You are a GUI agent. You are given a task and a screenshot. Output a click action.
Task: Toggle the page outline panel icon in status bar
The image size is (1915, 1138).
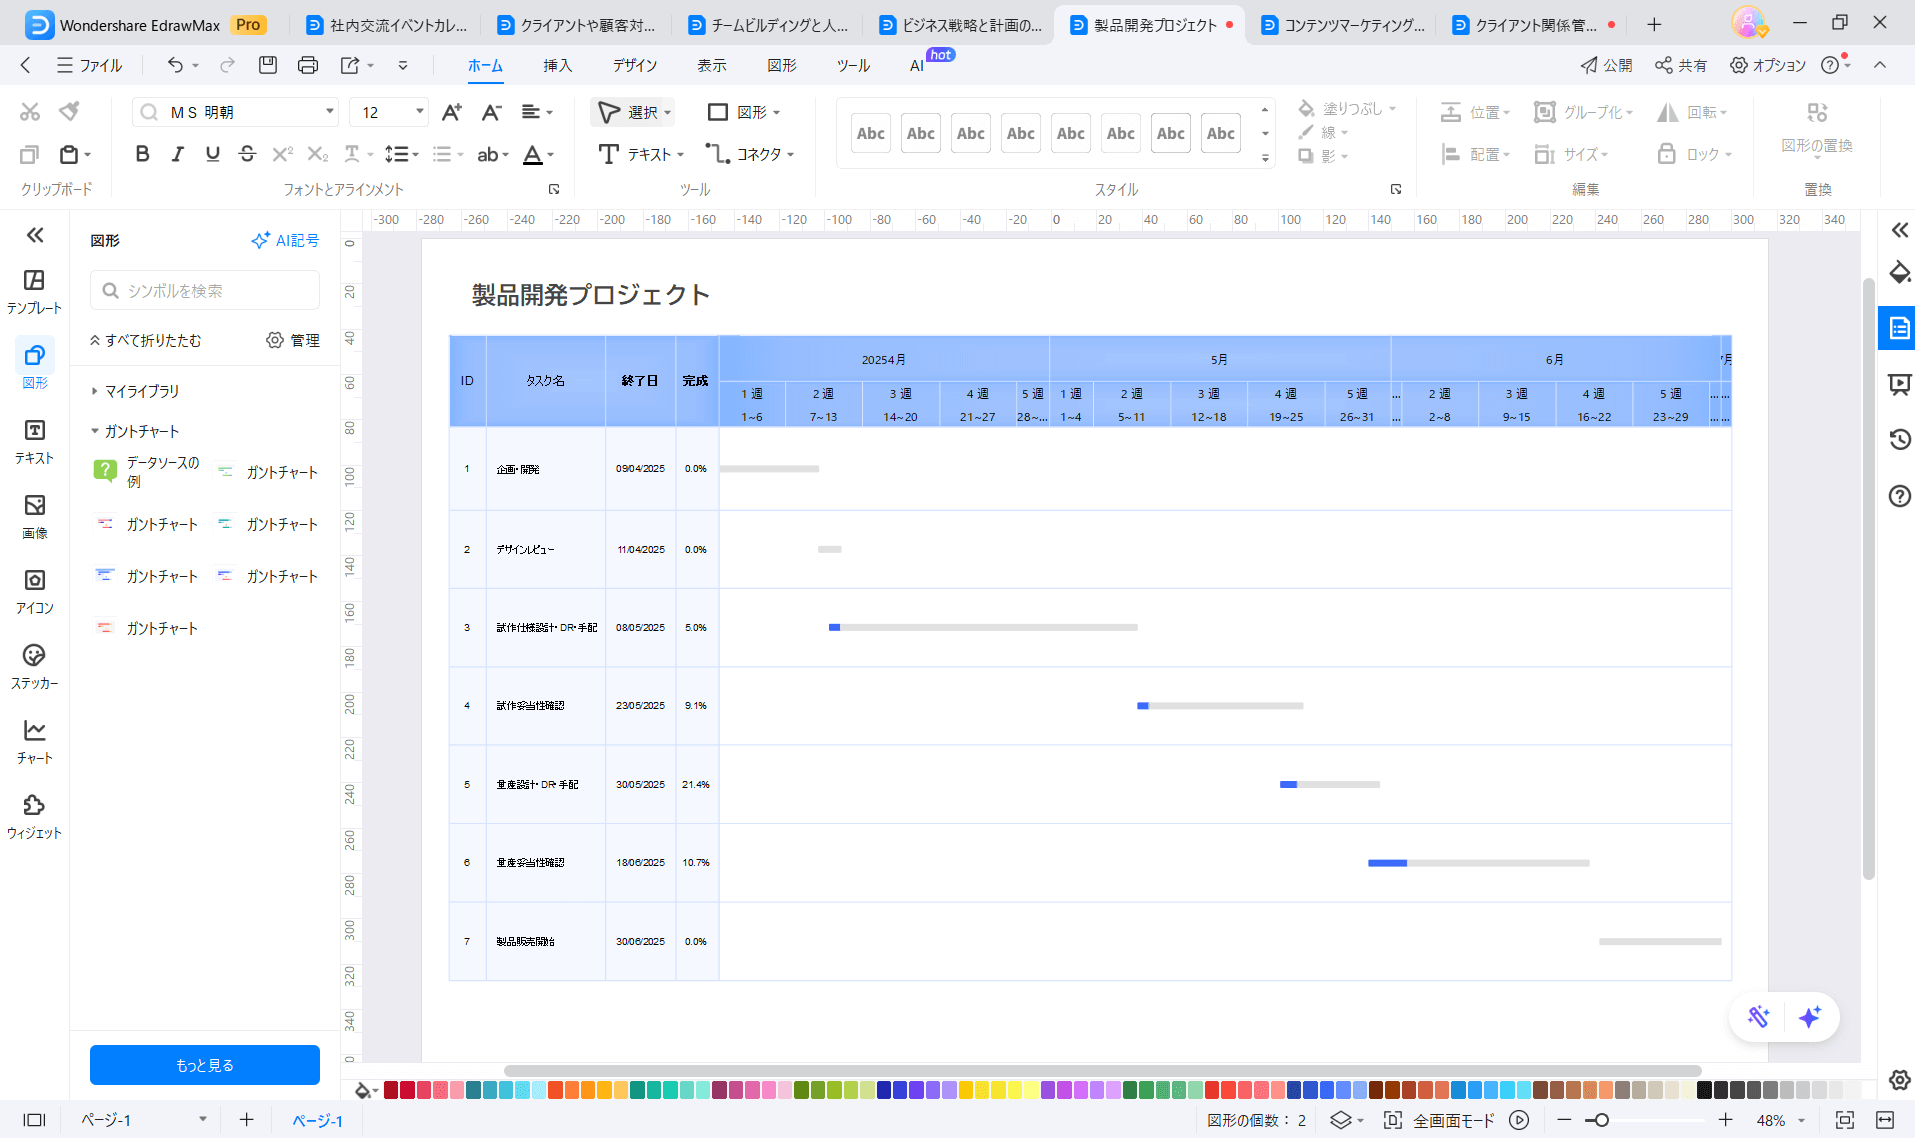pyautogui.click(x=35, y=1120)
